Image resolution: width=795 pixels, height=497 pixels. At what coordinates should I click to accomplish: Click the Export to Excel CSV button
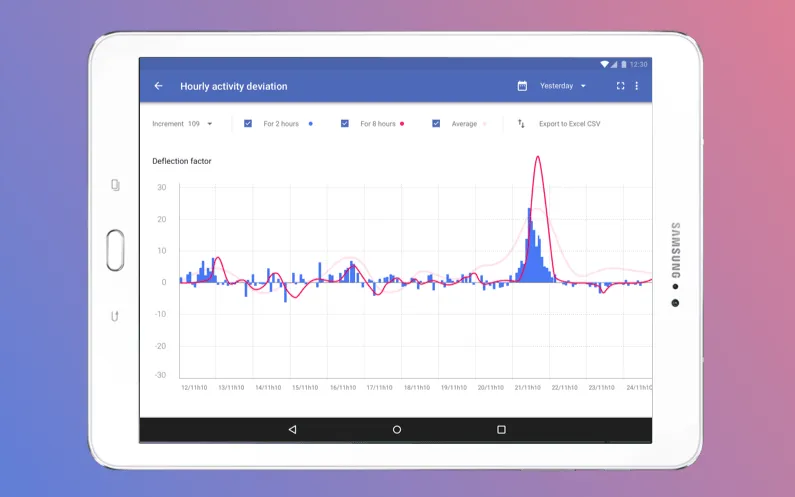tap(569, 124)
